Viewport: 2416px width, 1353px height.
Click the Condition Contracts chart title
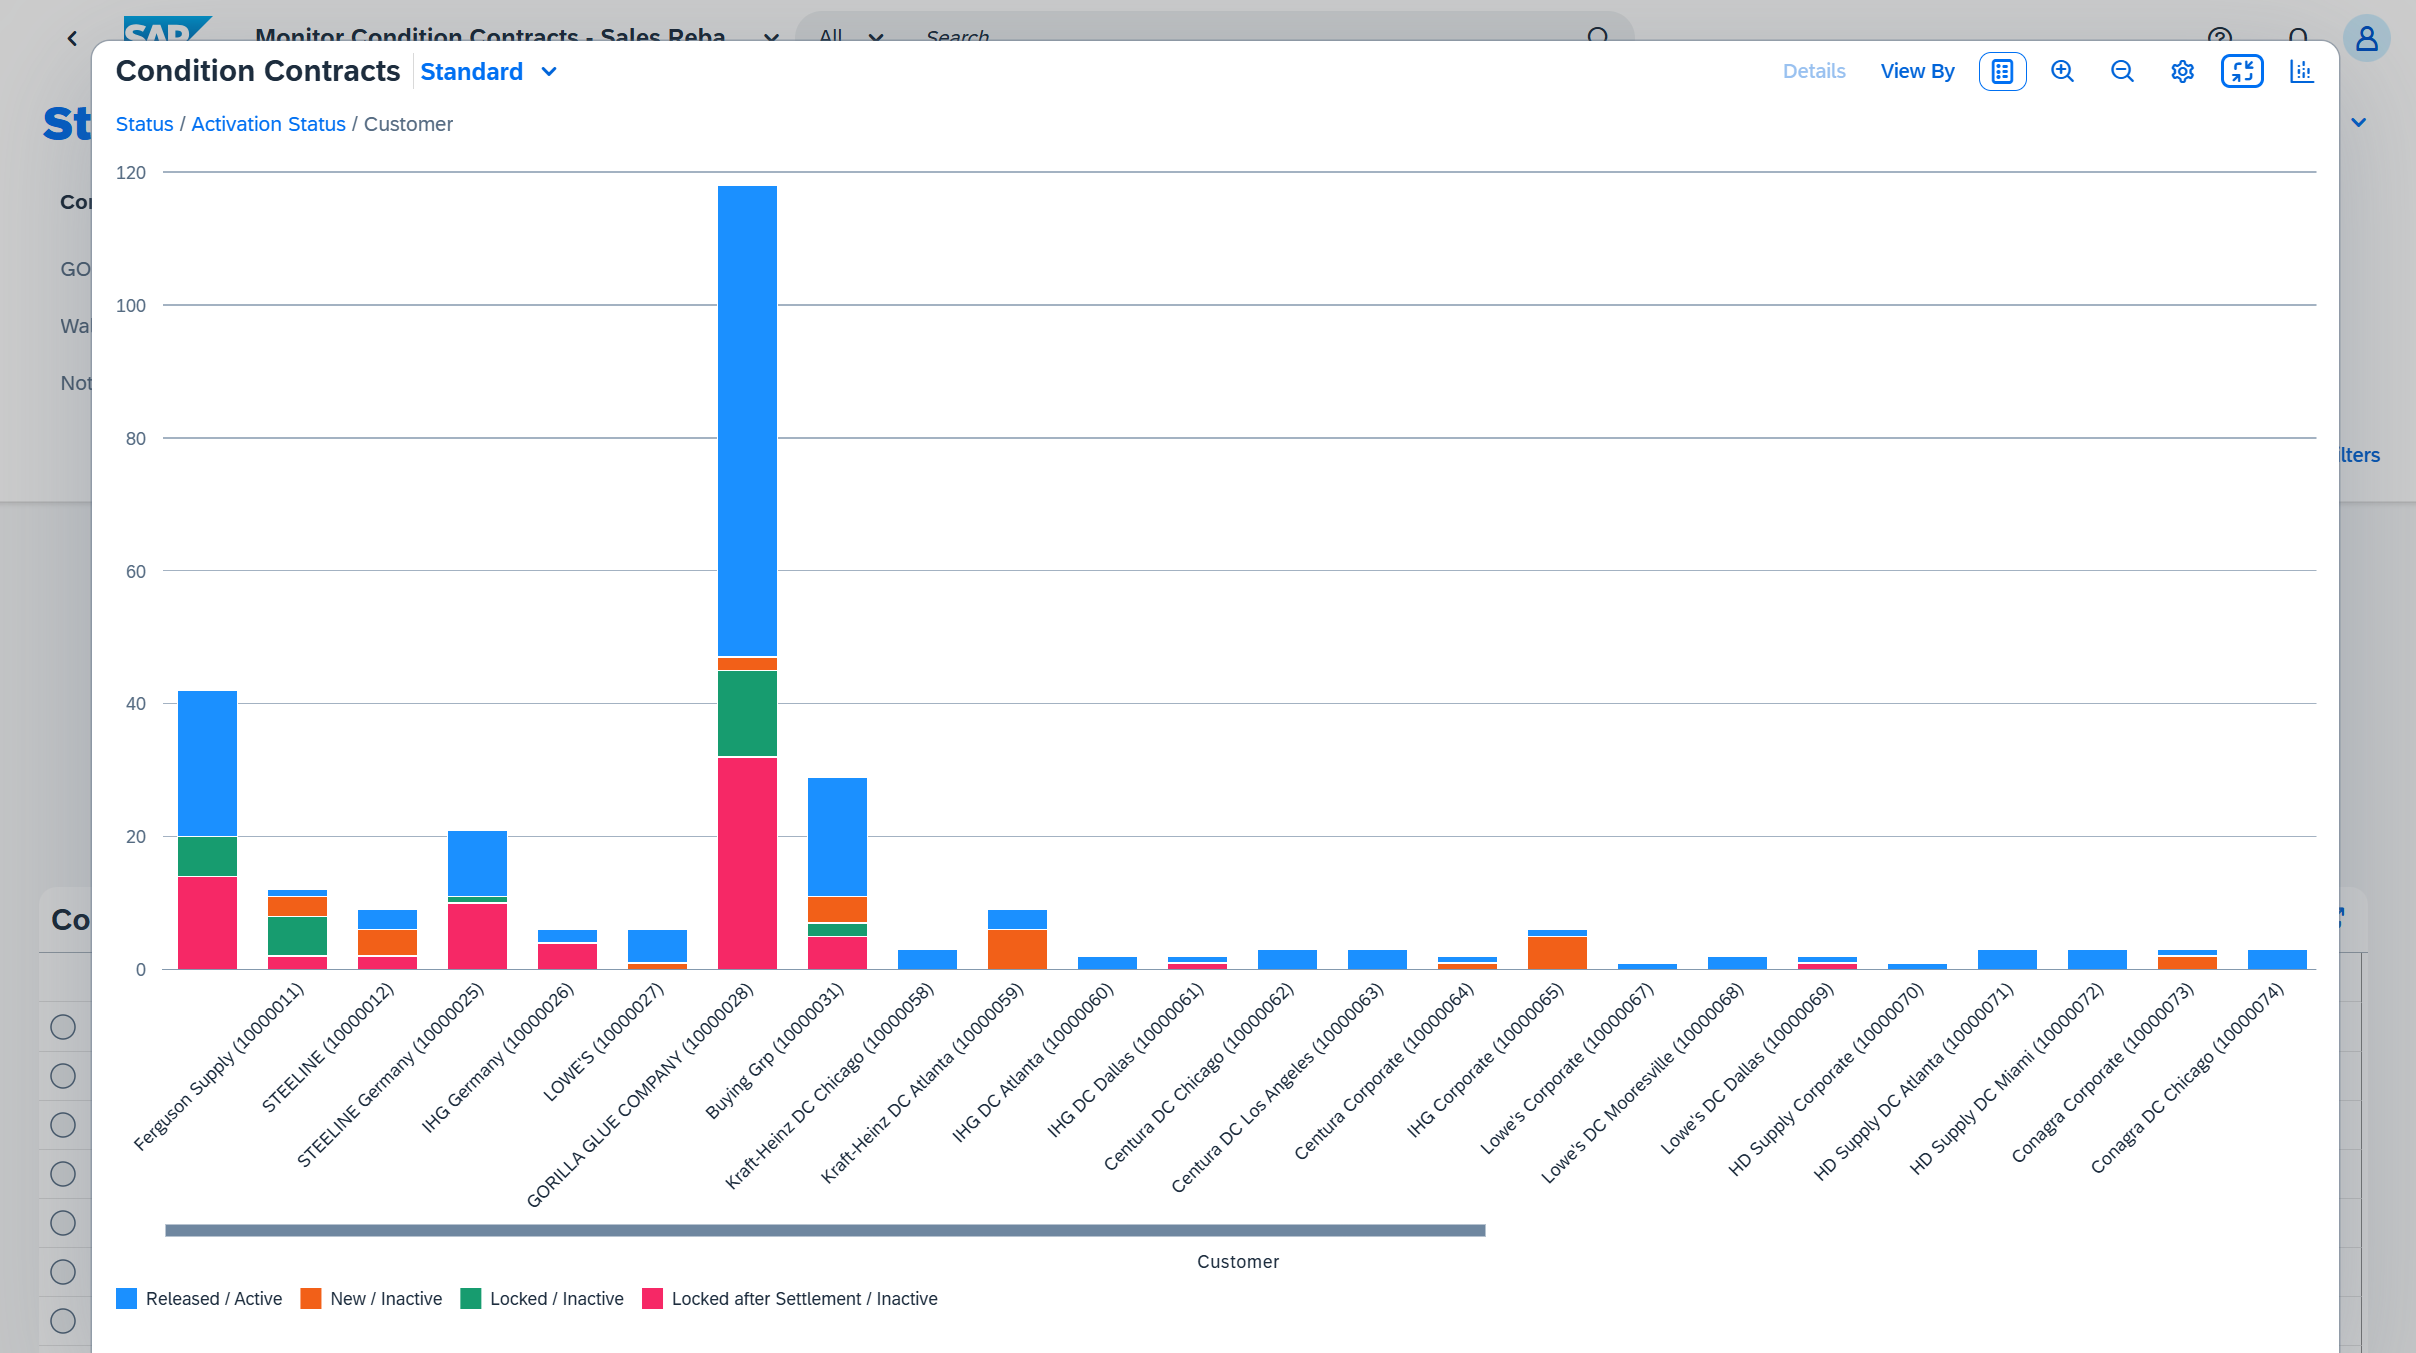pyautogui.click(x=258, y=71)
